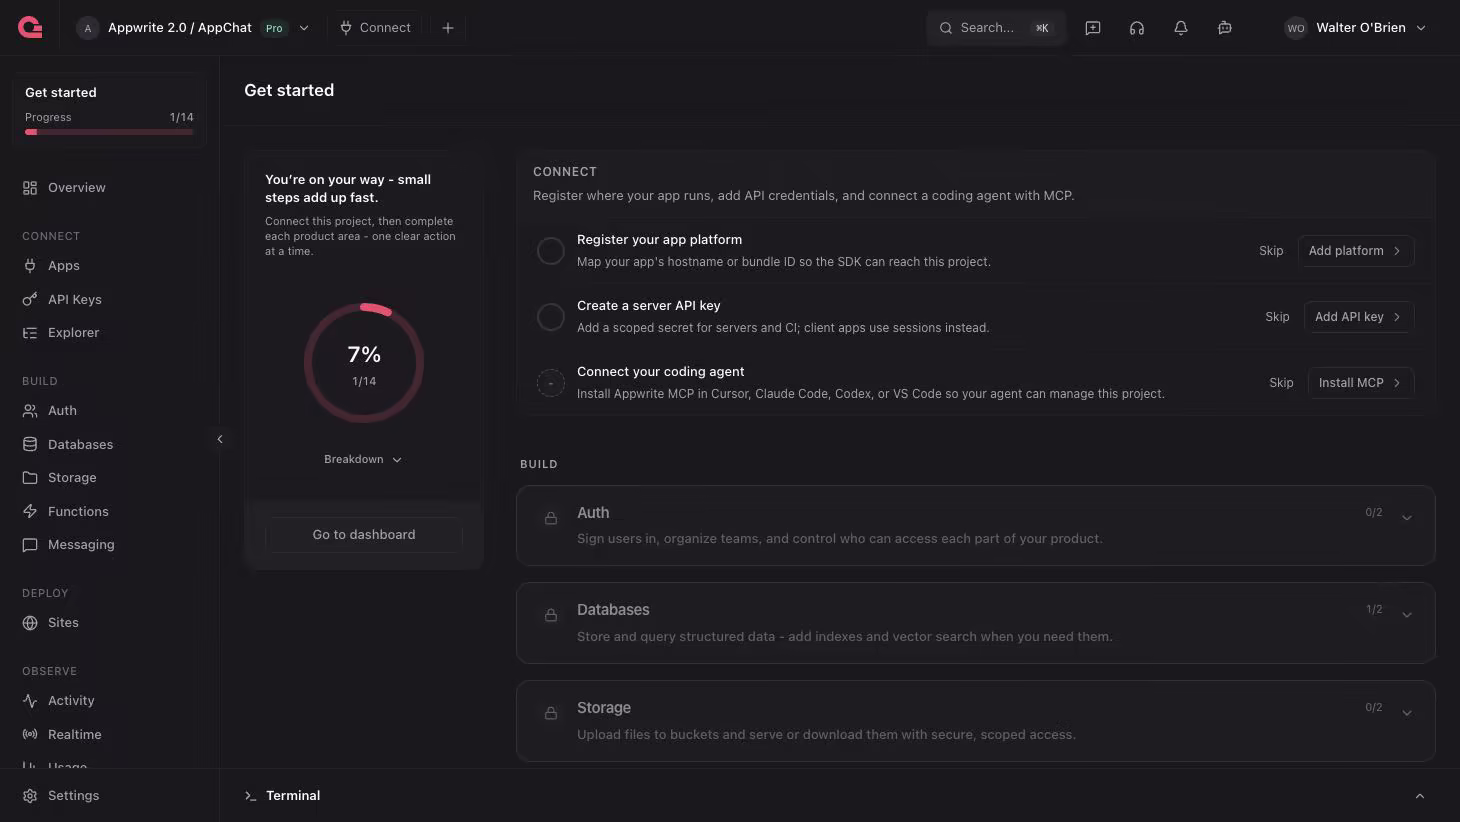This screenshot has height=822, width=1460.
Task: Mark Register your app platform step circle
Action: [x=551, y=251]
